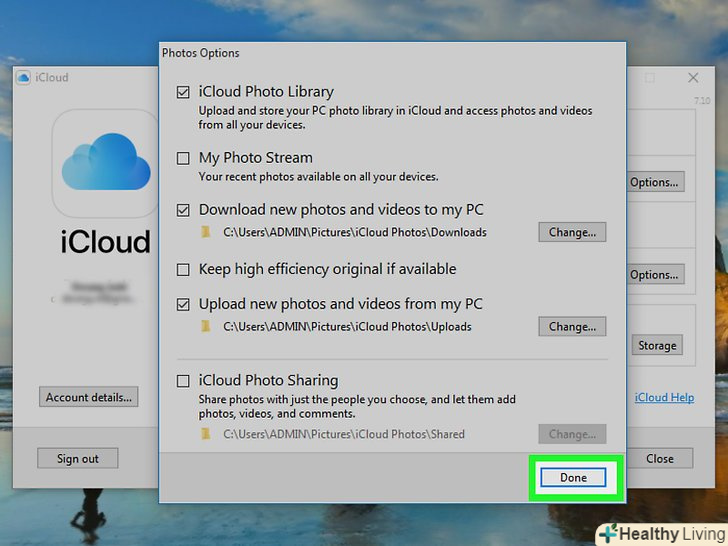
Task: Confirm photo options with Done button
Action: click(573, 478)
